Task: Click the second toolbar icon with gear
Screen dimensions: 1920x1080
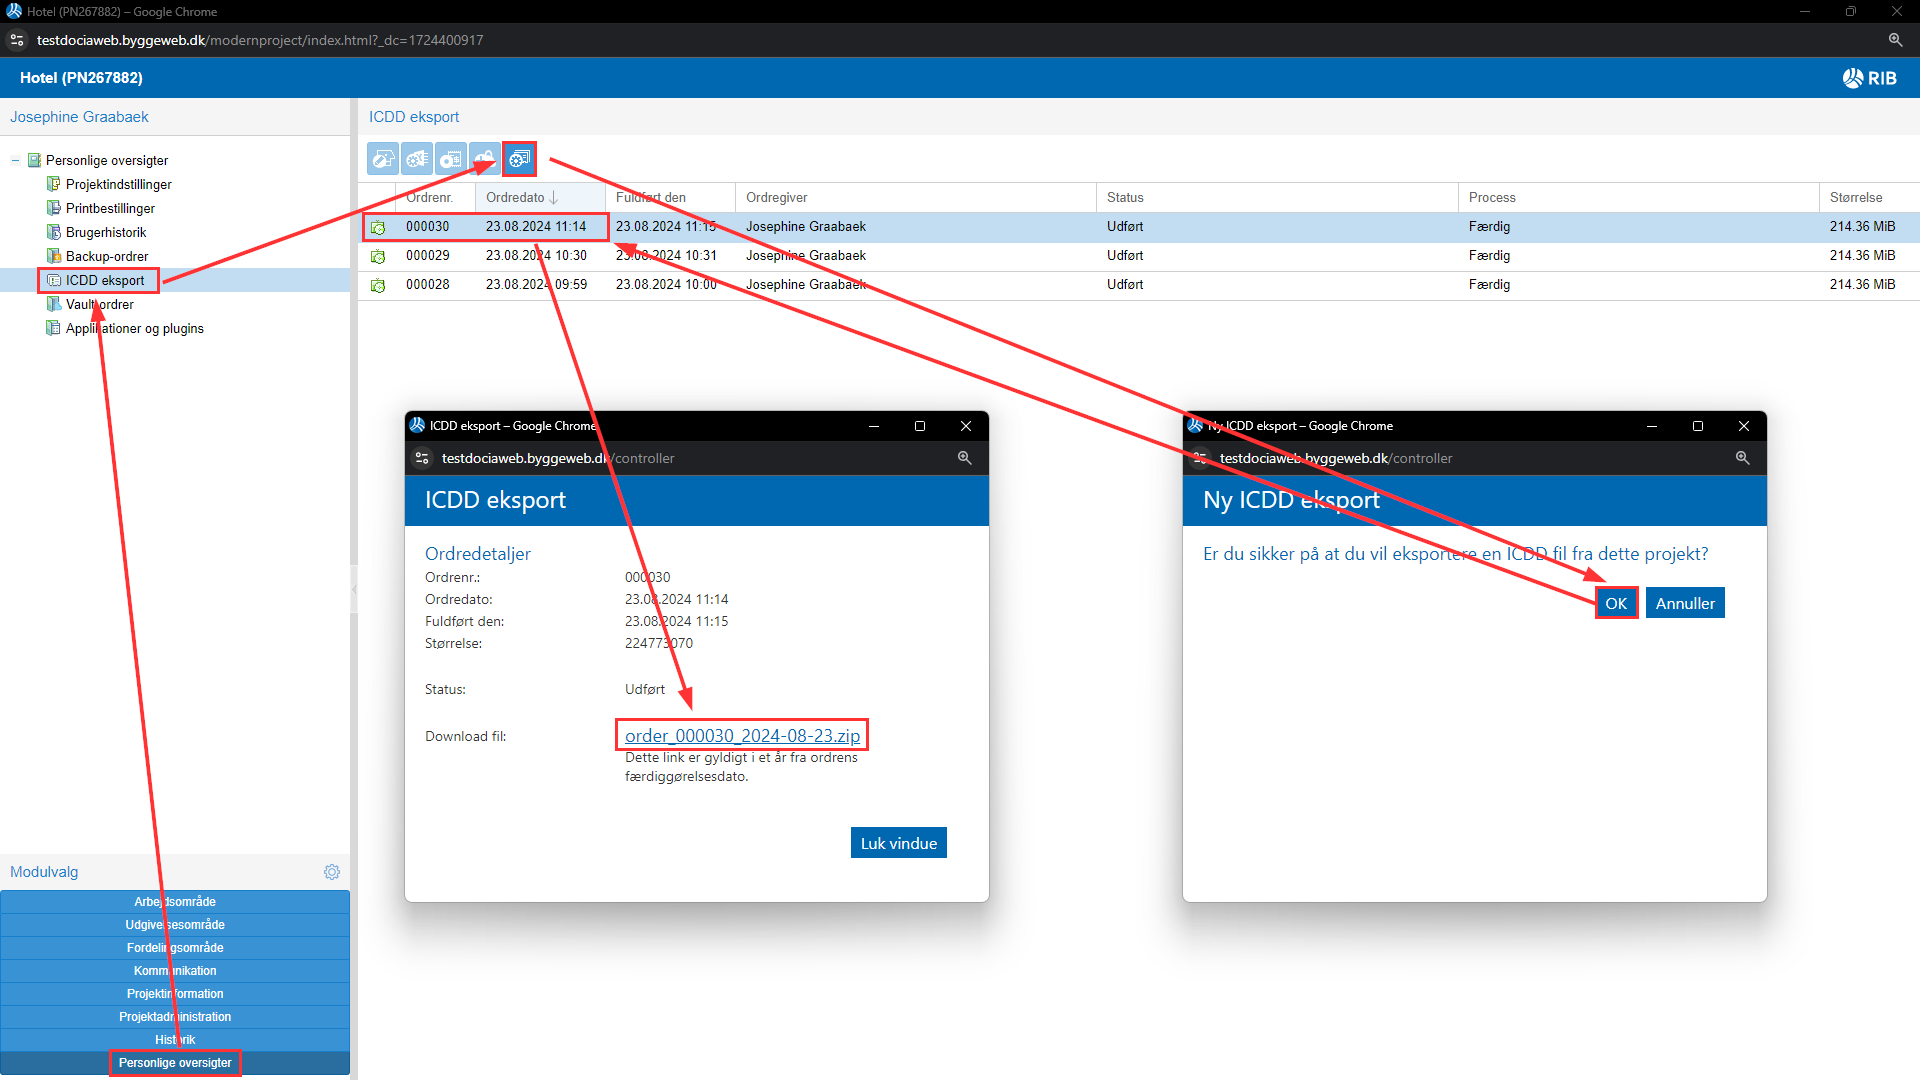Action: 417,159
